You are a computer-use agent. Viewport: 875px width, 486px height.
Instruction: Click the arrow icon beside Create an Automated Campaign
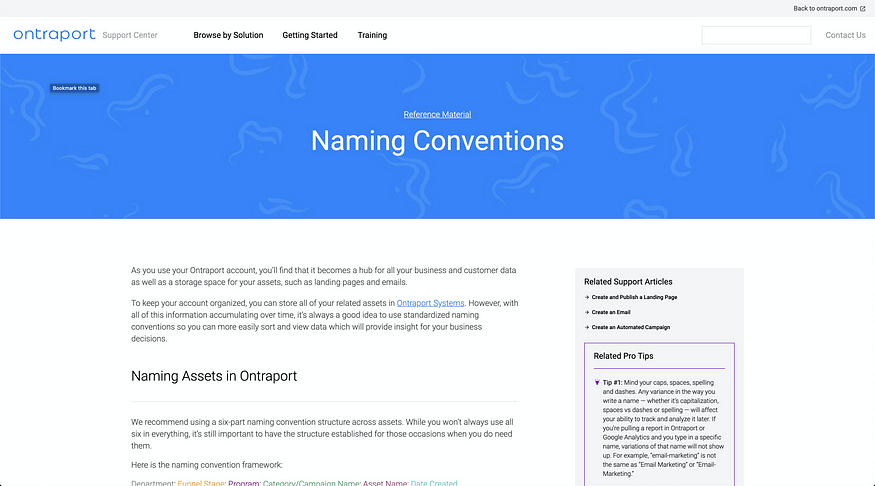[x=586, y=328]
